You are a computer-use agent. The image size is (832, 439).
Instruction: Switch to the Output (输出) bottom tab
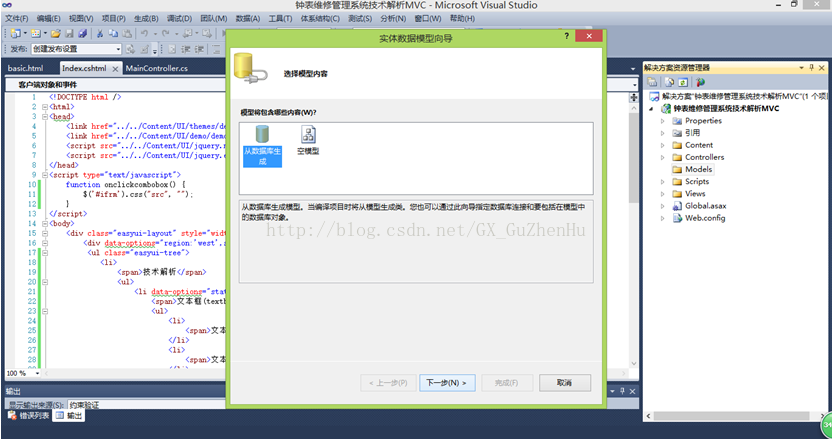point(70,416)
